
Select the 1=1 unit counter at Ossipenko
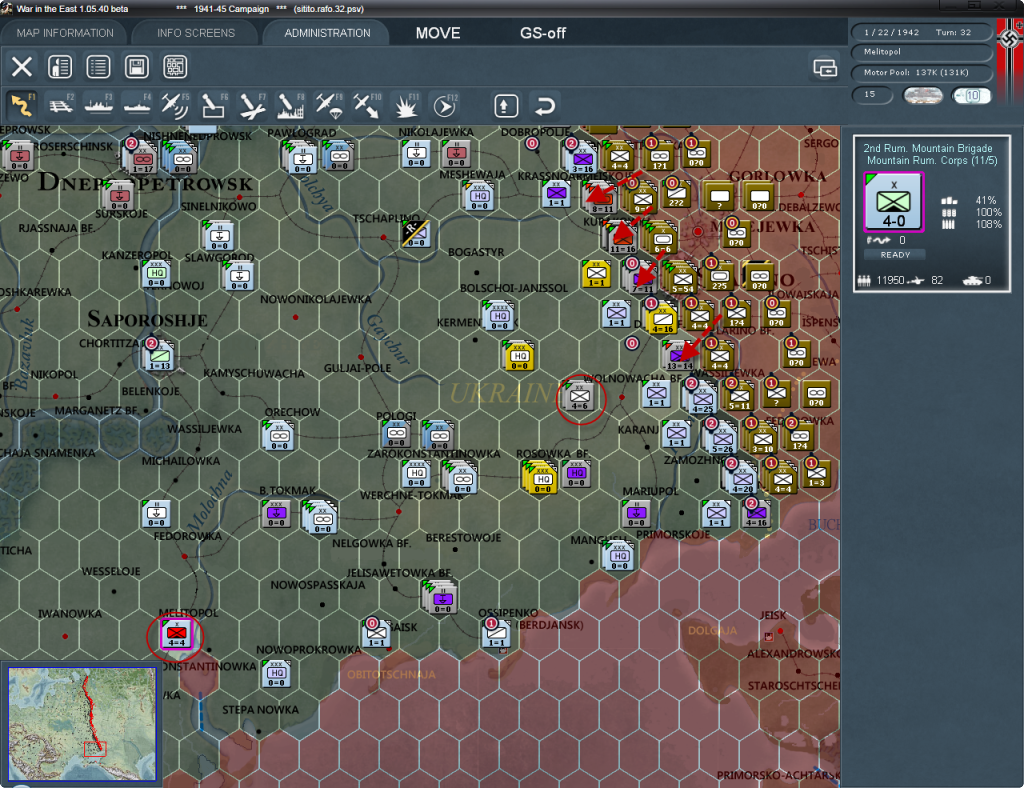496,633
